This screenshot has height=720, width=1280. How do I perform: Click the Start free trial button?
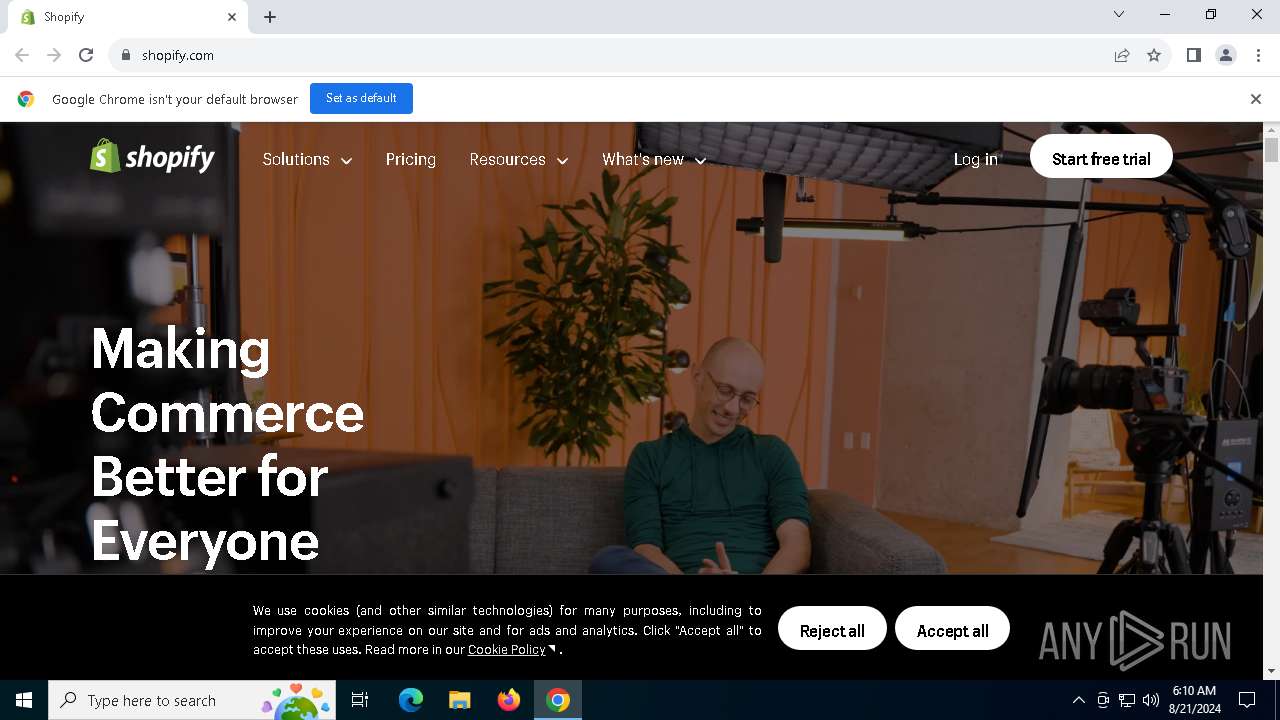1101,158
